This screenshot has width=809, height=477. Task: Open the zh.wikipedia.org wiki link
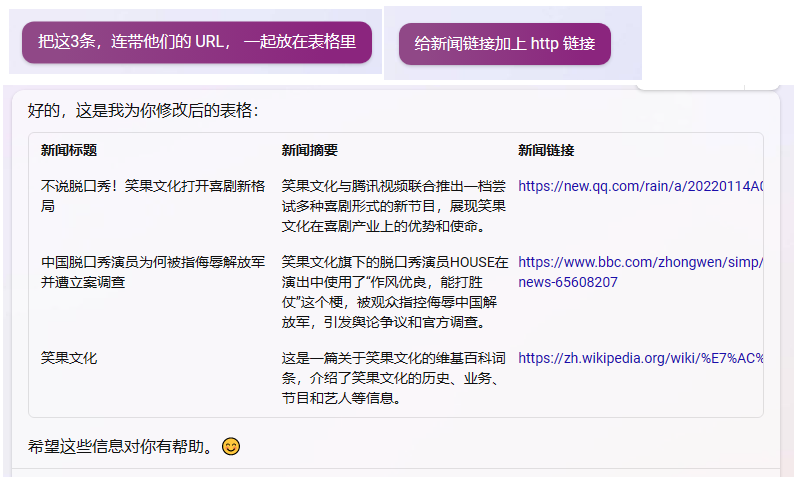point(641,358)
